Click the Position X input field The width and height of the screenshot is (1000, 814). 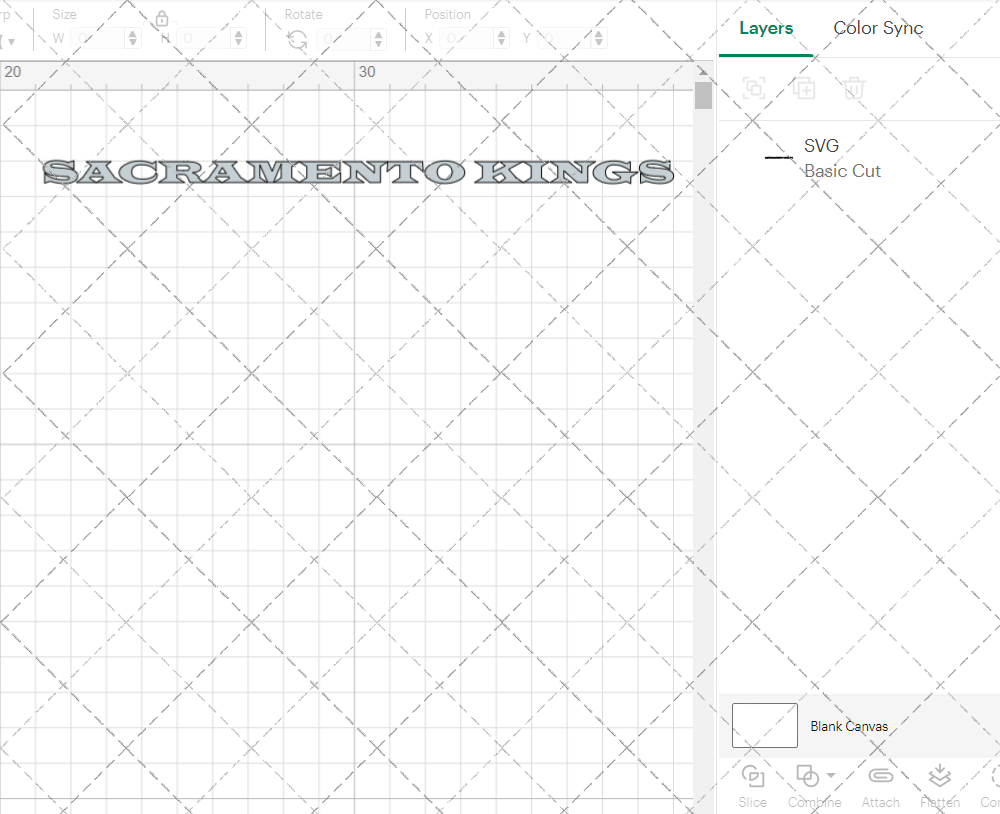[x=467, y=38]
